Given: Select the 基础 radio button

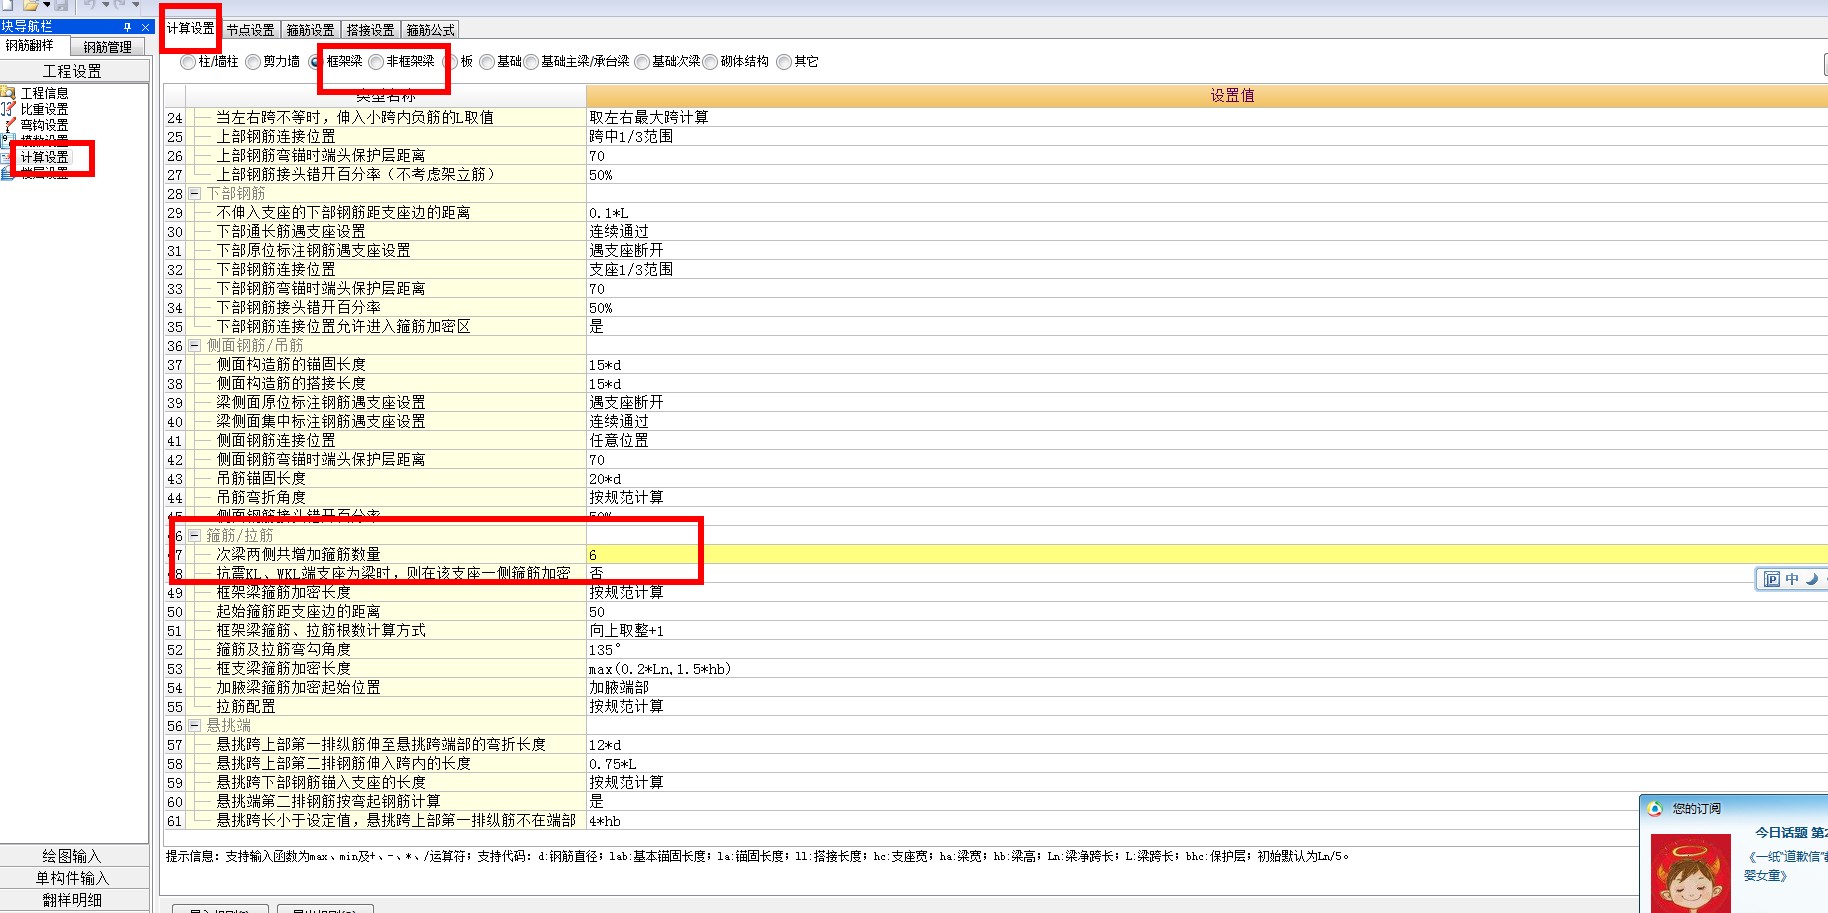Looking at the screenshot, I should pyautogui.click(x=487, y=62).
